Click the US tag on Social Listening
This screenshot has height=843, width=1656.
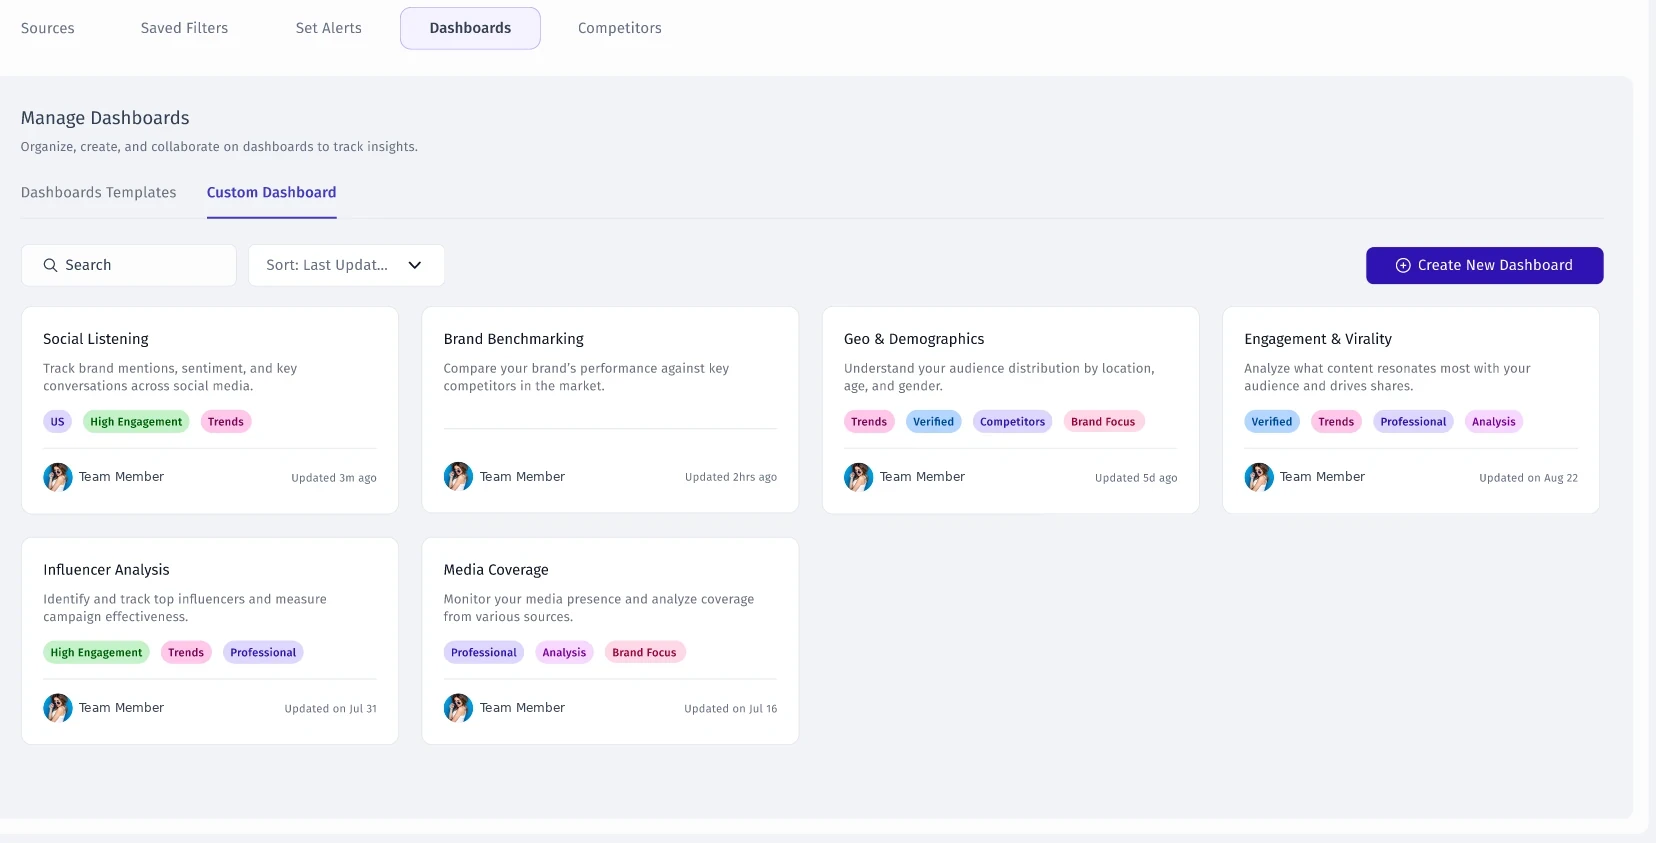pos(57,422)
